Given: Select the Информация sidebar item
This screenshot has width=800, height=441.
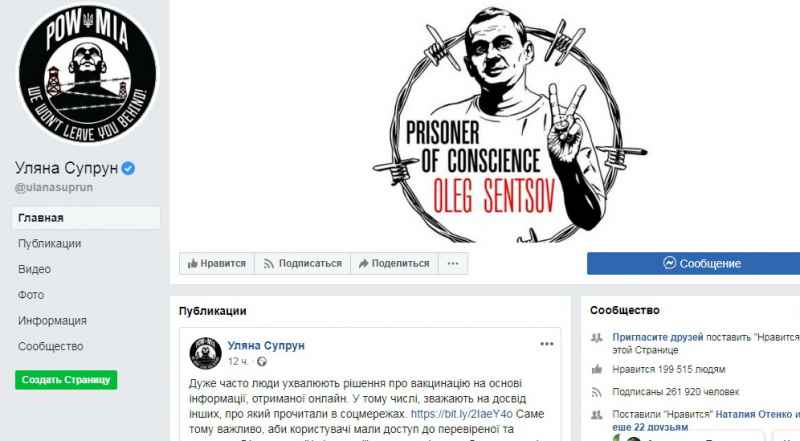Looking at the screenshot, I should (52, 321).
